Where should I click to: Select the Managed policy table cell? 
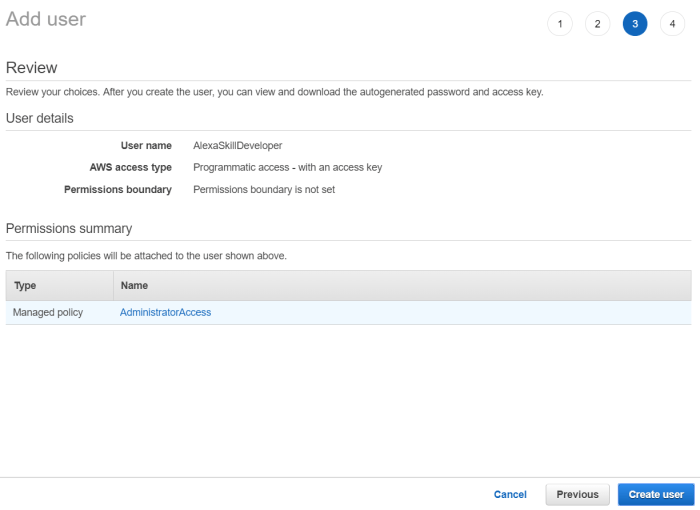point(48,312)
